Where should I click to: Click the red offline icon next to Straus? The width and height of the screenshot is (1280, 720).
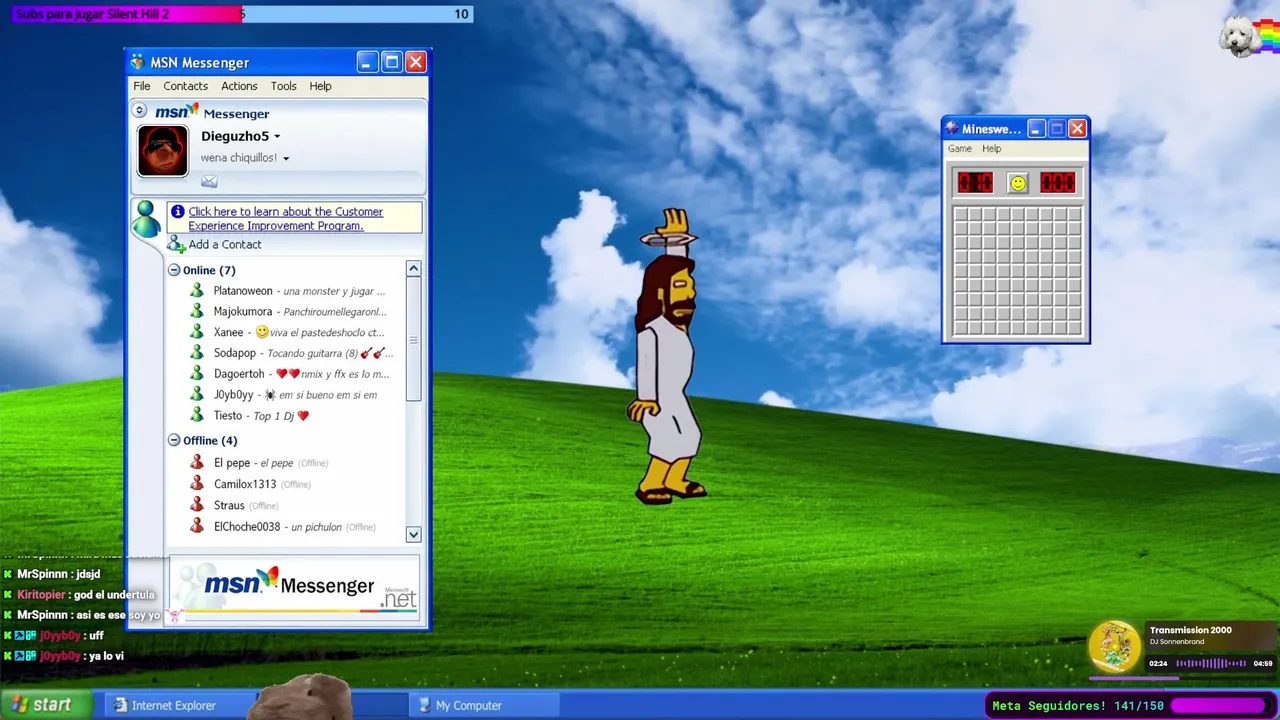(x=197, y=506)
